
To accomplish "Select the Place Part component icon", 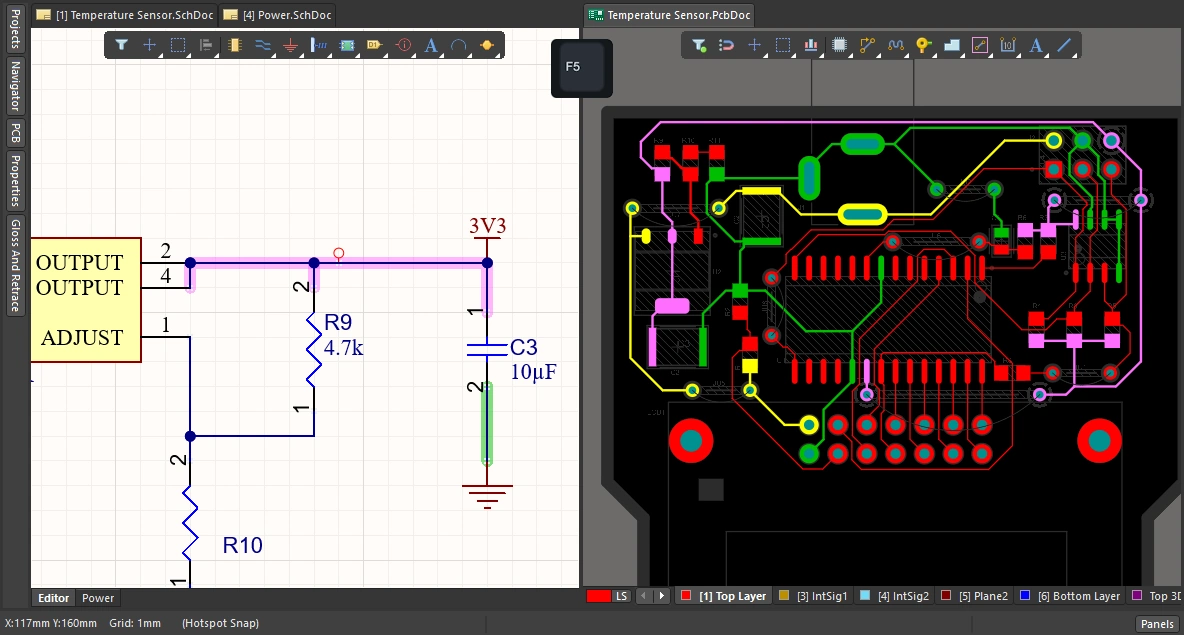I will point(234,45).
